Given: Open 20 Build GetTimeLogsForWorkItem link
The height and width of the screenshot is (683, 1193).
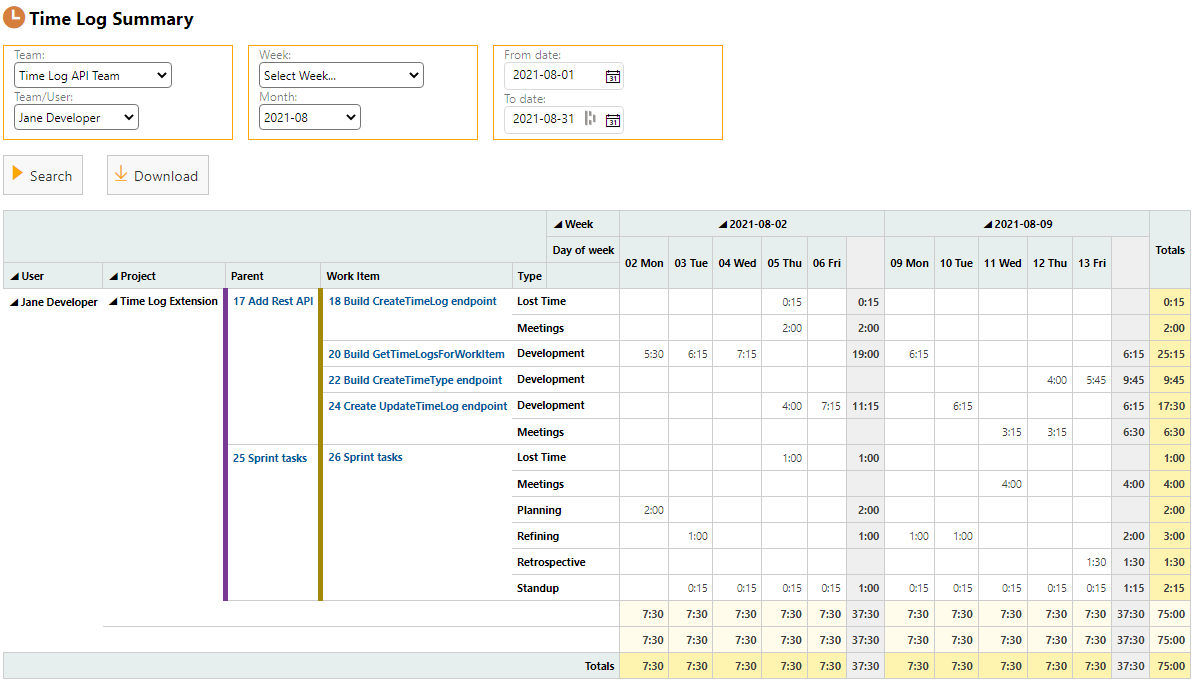Looking at the screenshot, I should 416,353.
